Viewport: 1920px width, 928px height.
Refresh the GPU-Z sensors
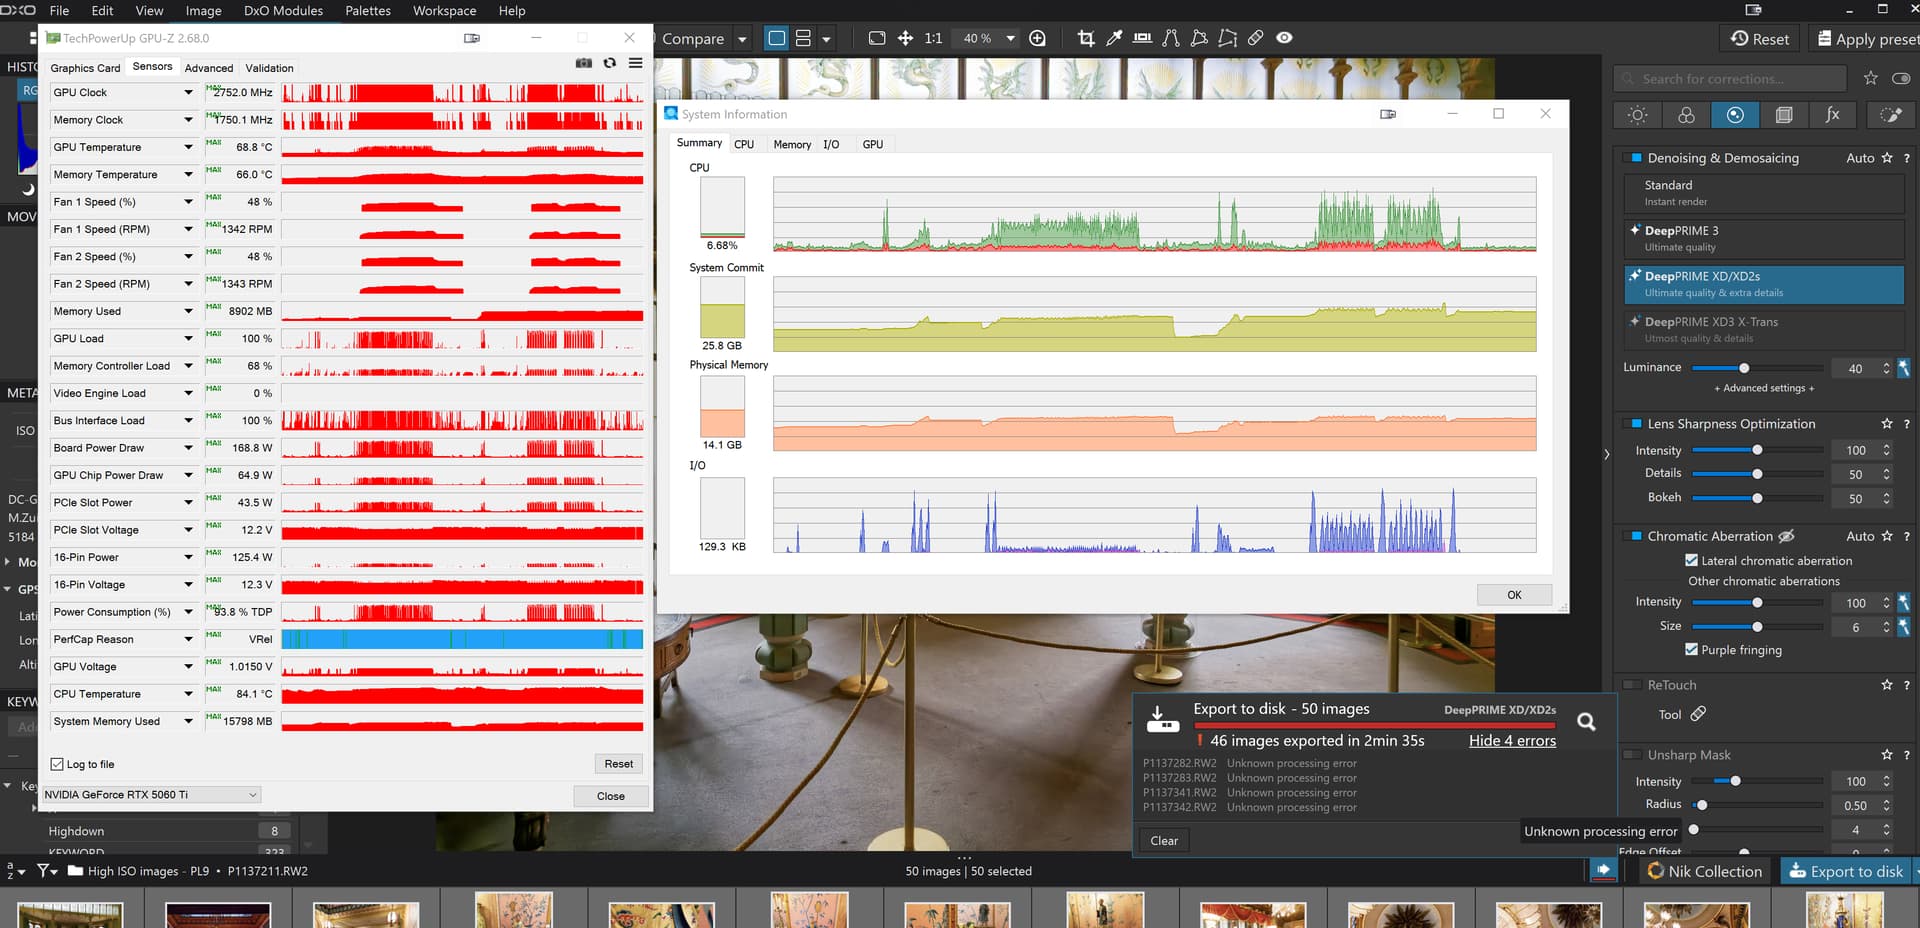tap(610, 63)
